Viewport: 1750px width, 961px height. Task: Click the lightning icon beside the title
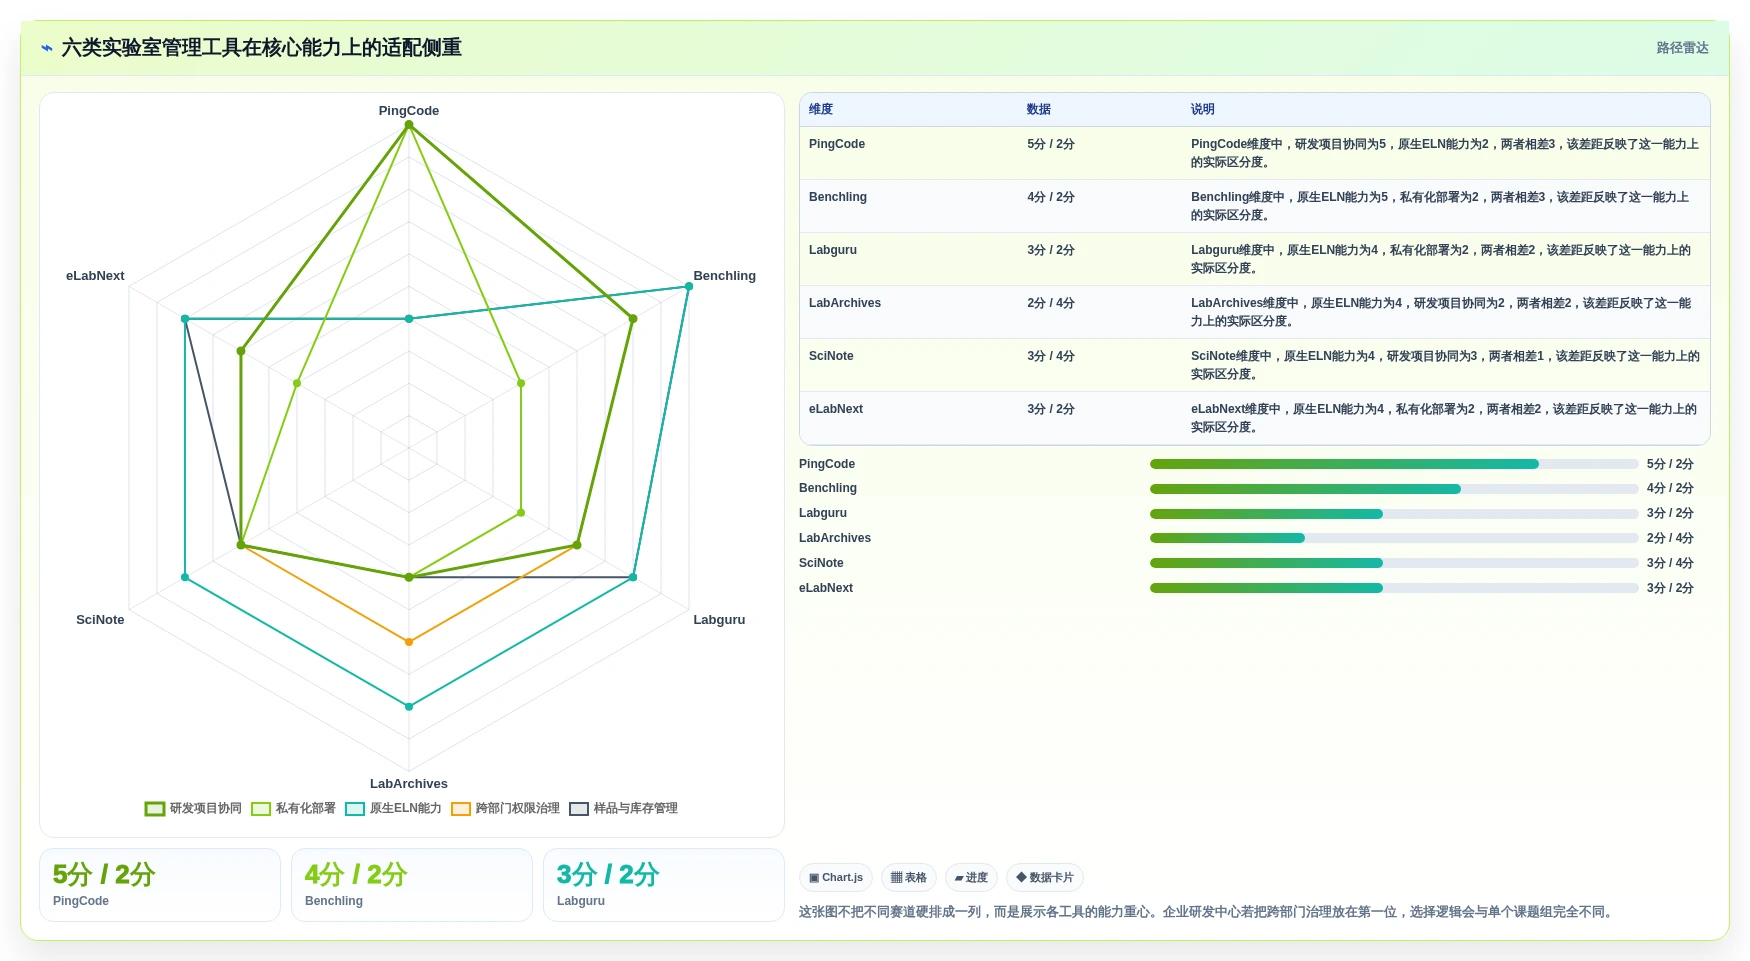47,48
